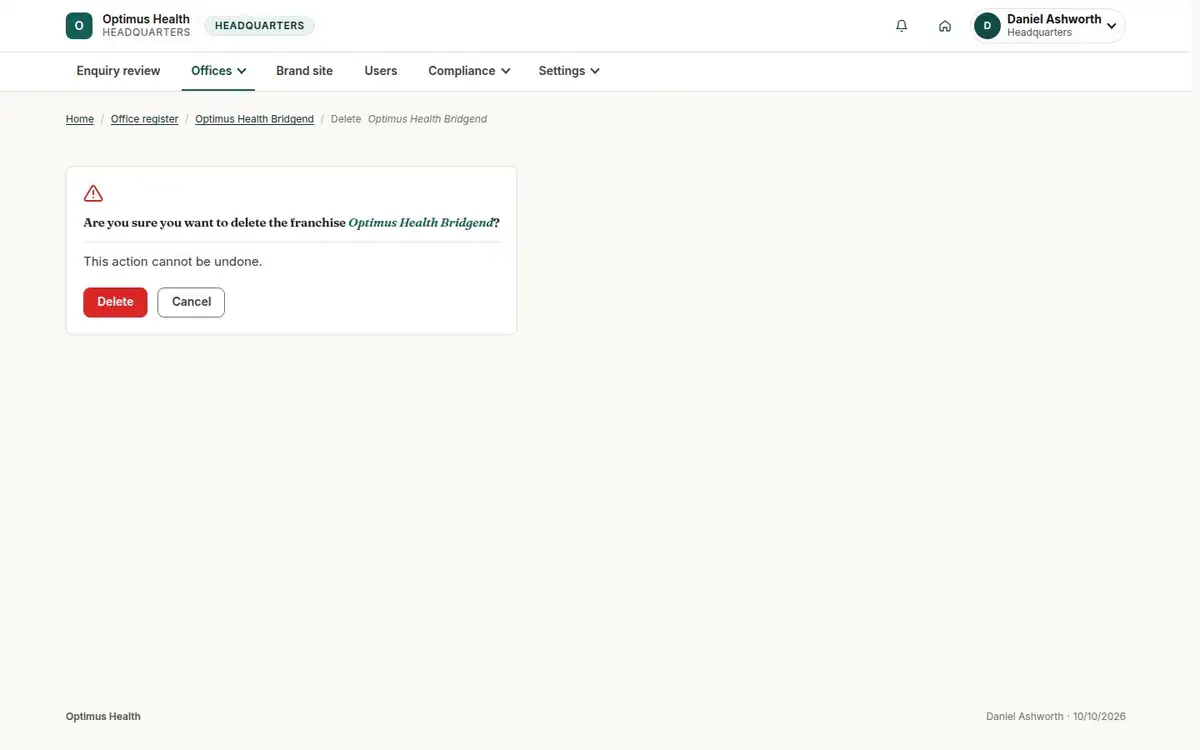Image resolution: width=1200 pixels, height=750 pixels.
Task: Select the Users nav item
Action: coord(381,71)
